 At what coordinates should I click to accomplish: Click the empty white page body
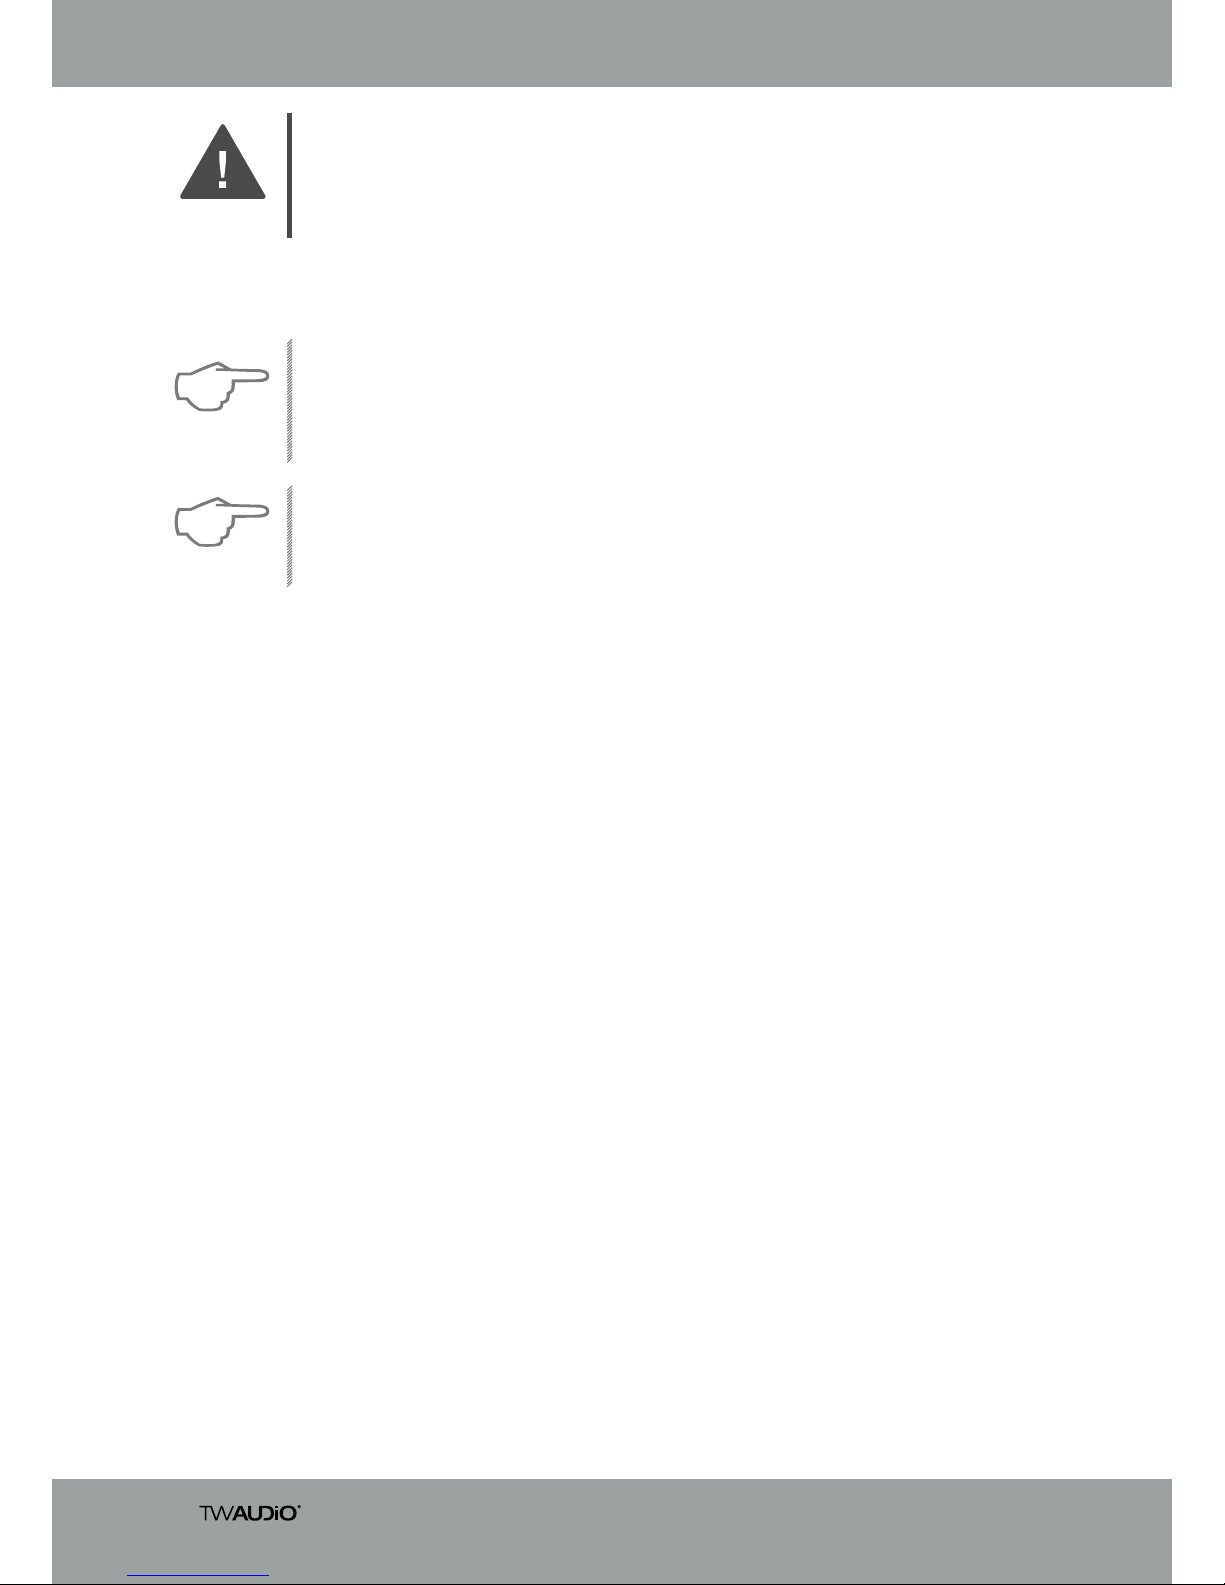tap(612, 1030)
